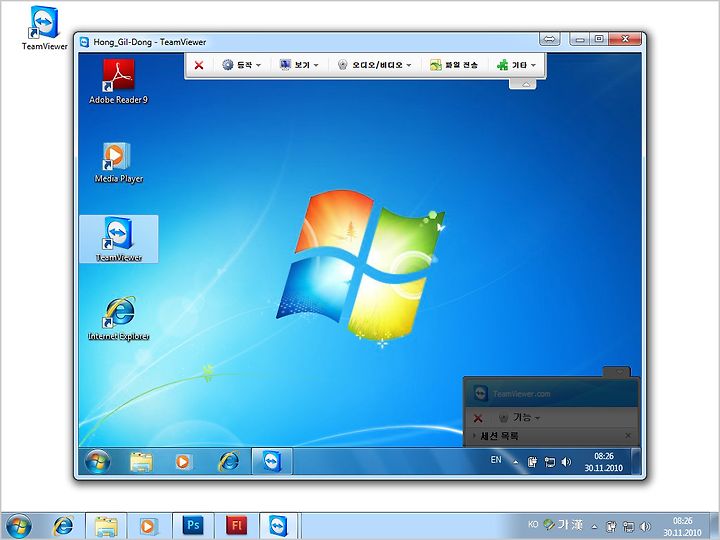The height and width of the screenshot is (540, 720).
Task: Collapse TeamViewer panel via top tab
Action: (617, 371)
